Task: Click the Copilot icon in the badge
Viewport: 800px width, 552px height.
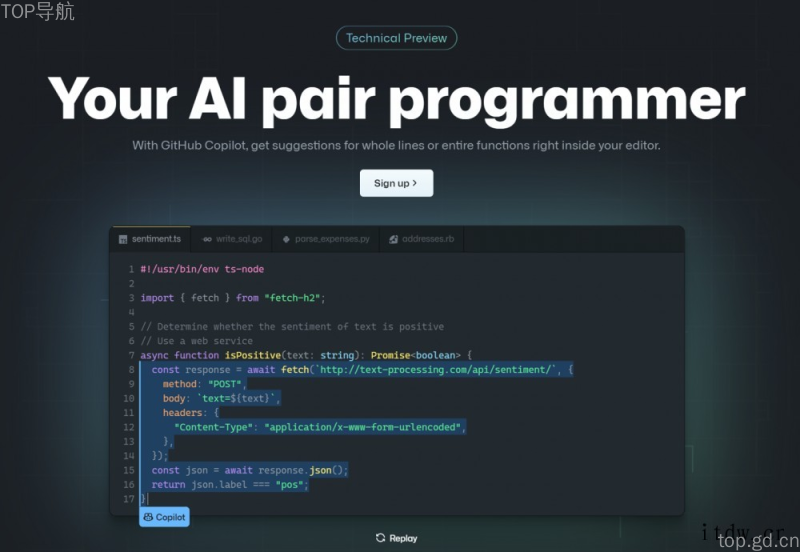Action: click(148, 517)
